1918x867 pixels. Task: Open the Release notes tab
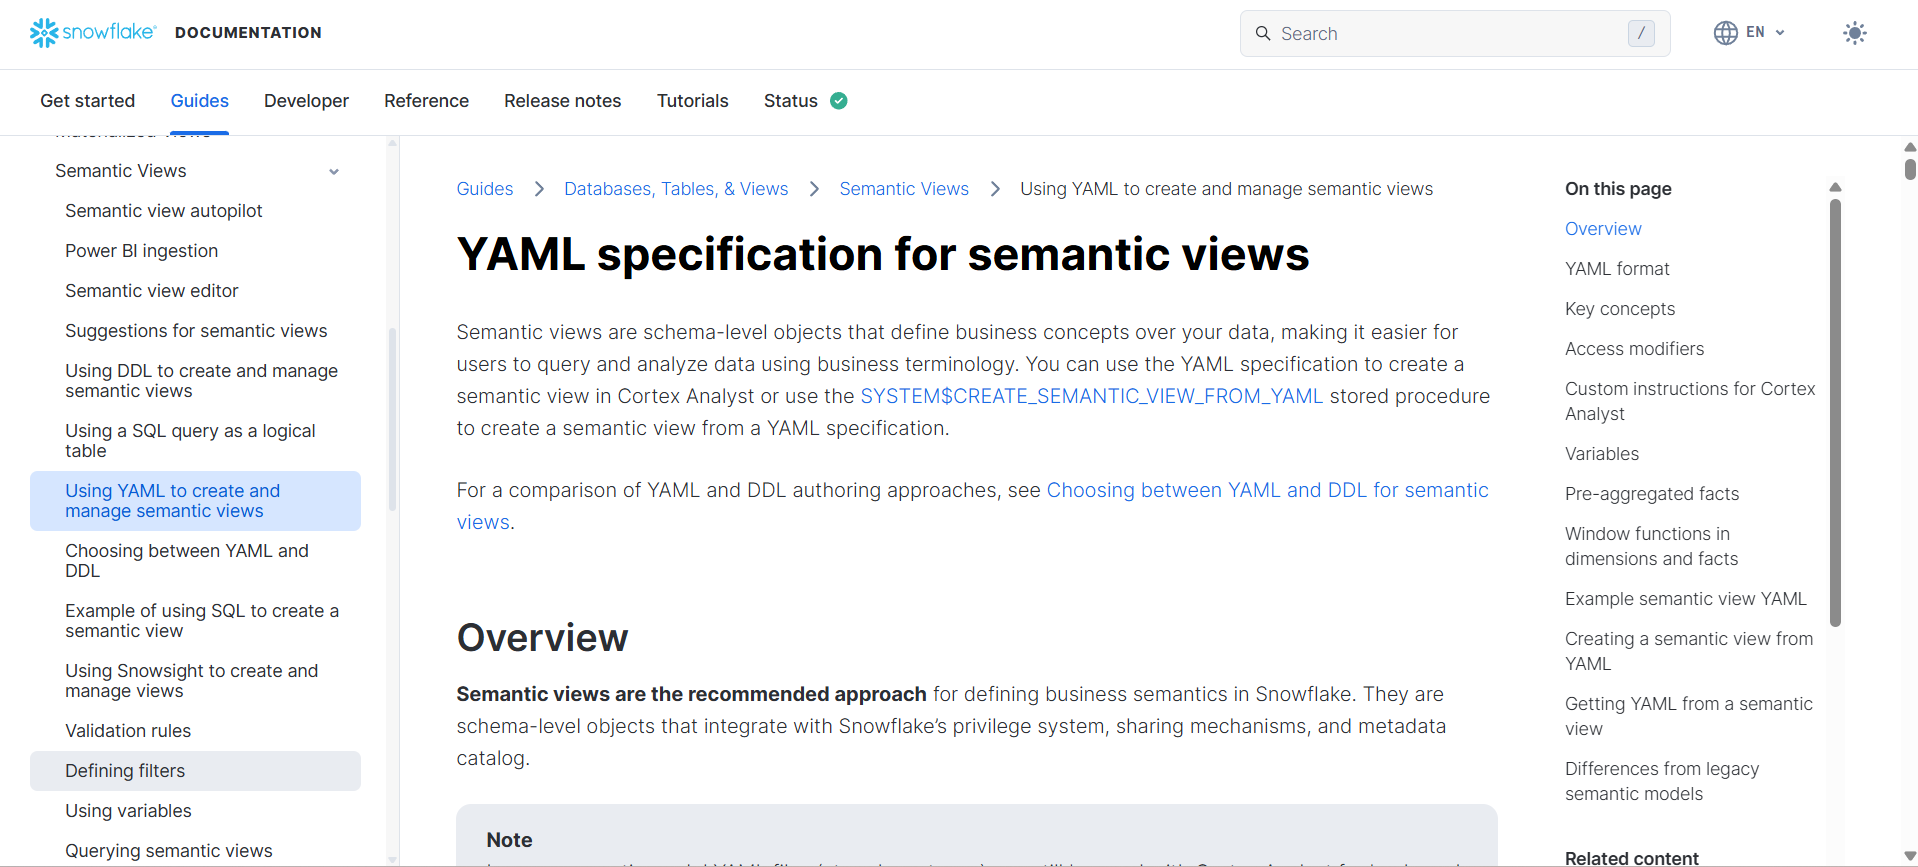[563, 101]
